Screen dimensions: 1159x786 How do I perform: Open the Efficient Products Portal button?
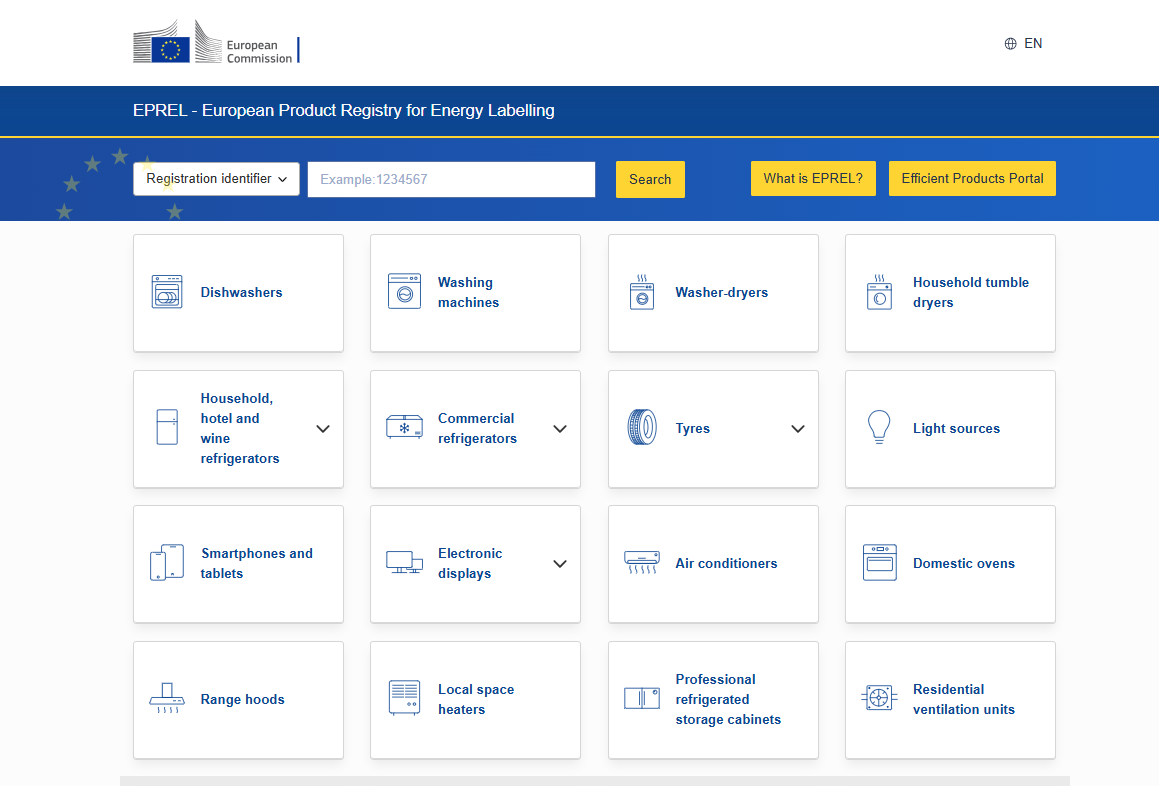click(x=972, y=178)
